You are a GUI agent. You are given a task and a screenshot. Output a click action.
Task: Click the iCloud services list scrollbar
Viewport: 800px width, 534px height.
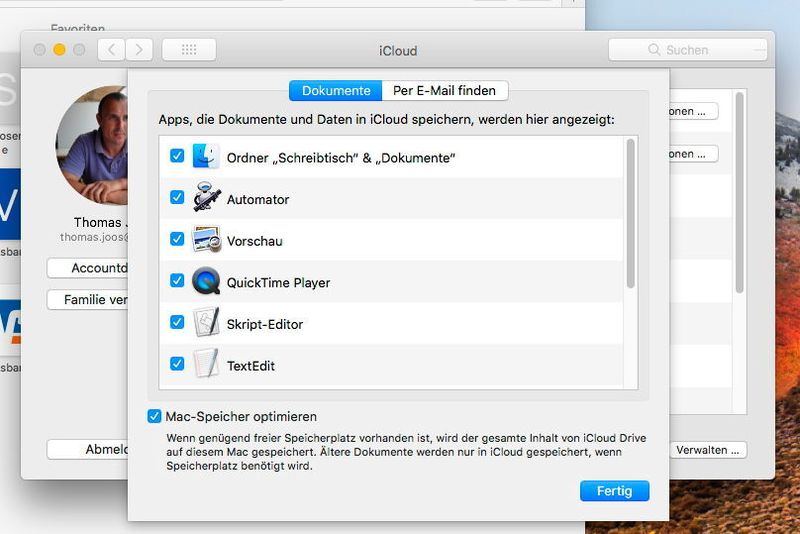click(739, 193)
